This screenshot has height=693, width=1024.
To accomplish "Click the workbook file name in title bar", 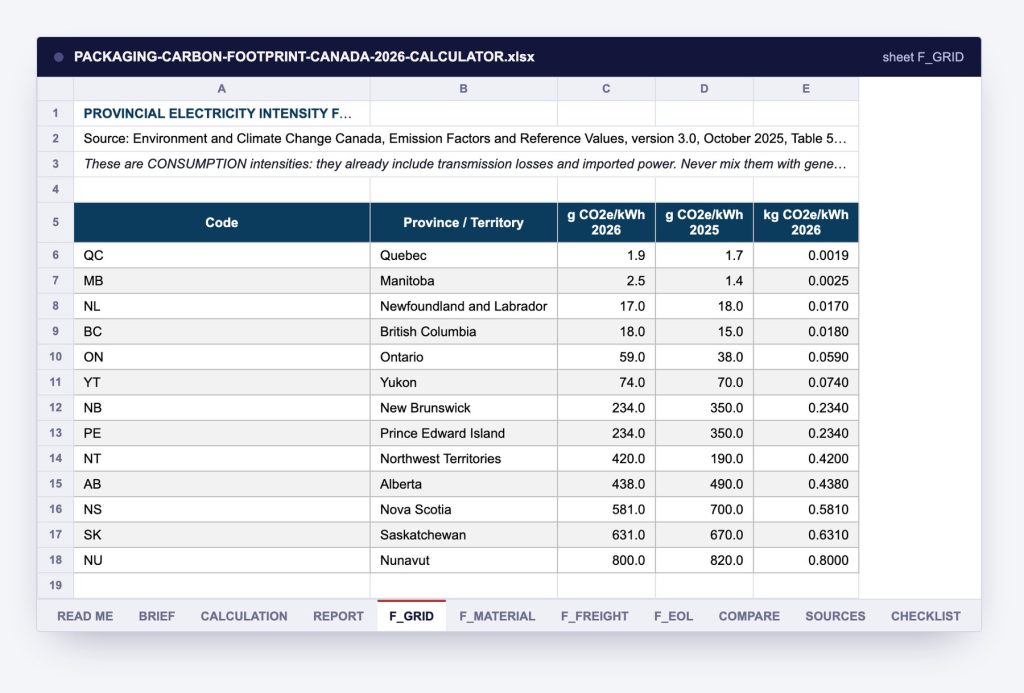I will (x=304, y=57).
